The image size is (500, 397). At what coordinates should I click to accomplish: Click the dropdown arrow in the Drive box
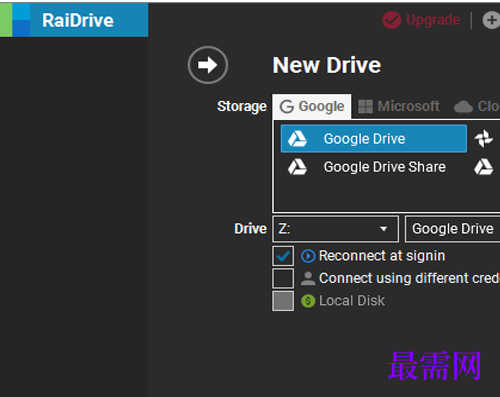pos(383,229)
